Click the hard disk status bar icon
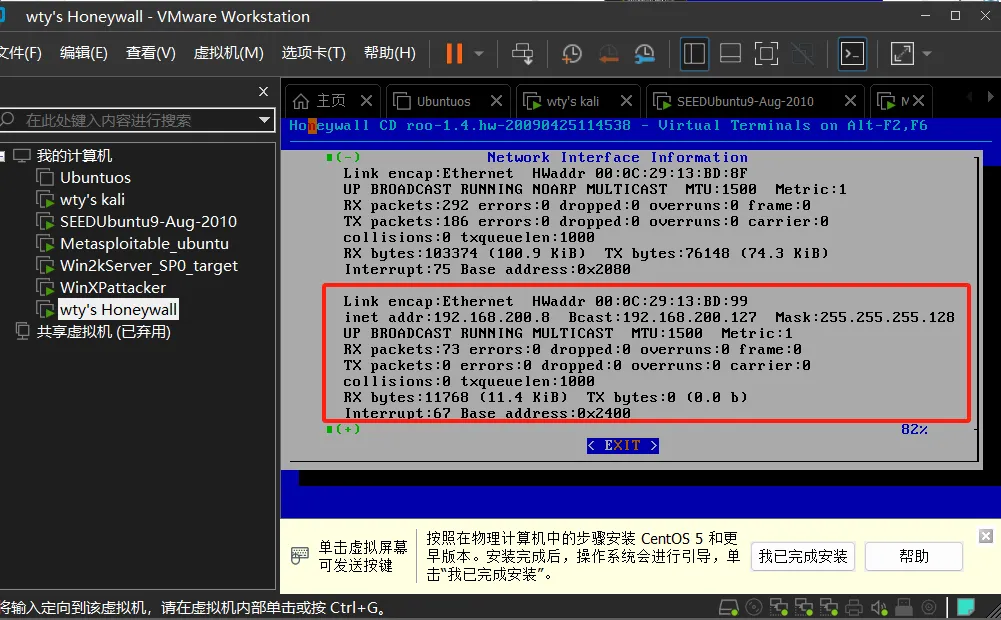Screen dimensions: 1001x620 (x=728, y=607)
